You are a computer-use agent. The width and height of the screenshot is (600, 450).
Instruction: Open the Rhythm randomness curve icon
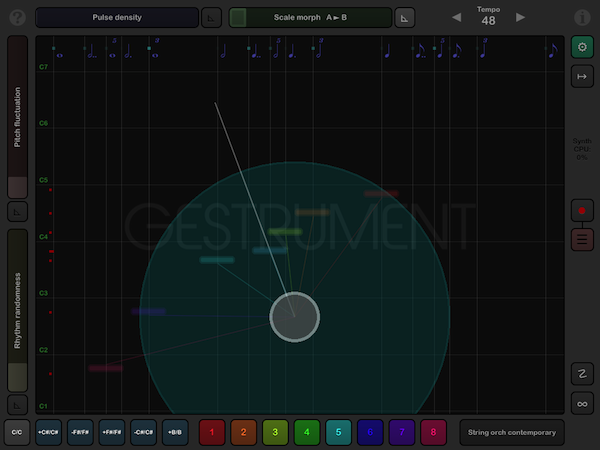click(17, 405)
